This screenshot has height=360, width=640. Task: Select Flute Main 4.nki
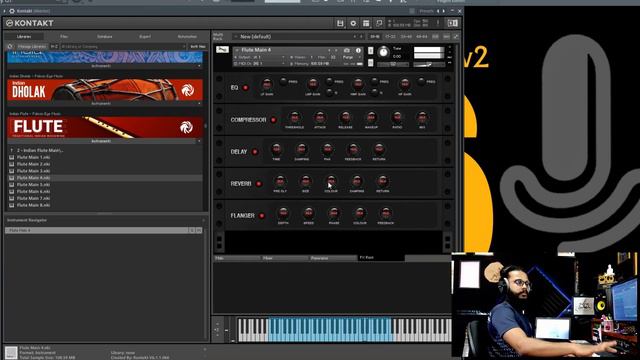coord(105,178)
